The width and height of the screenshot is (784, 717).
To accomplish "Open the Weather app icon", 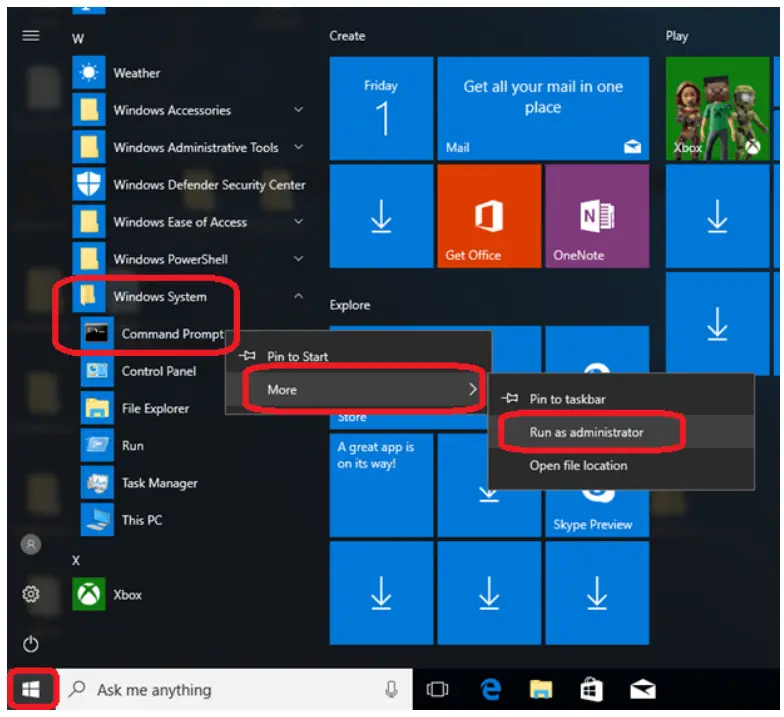I will [x=88, y=72].
